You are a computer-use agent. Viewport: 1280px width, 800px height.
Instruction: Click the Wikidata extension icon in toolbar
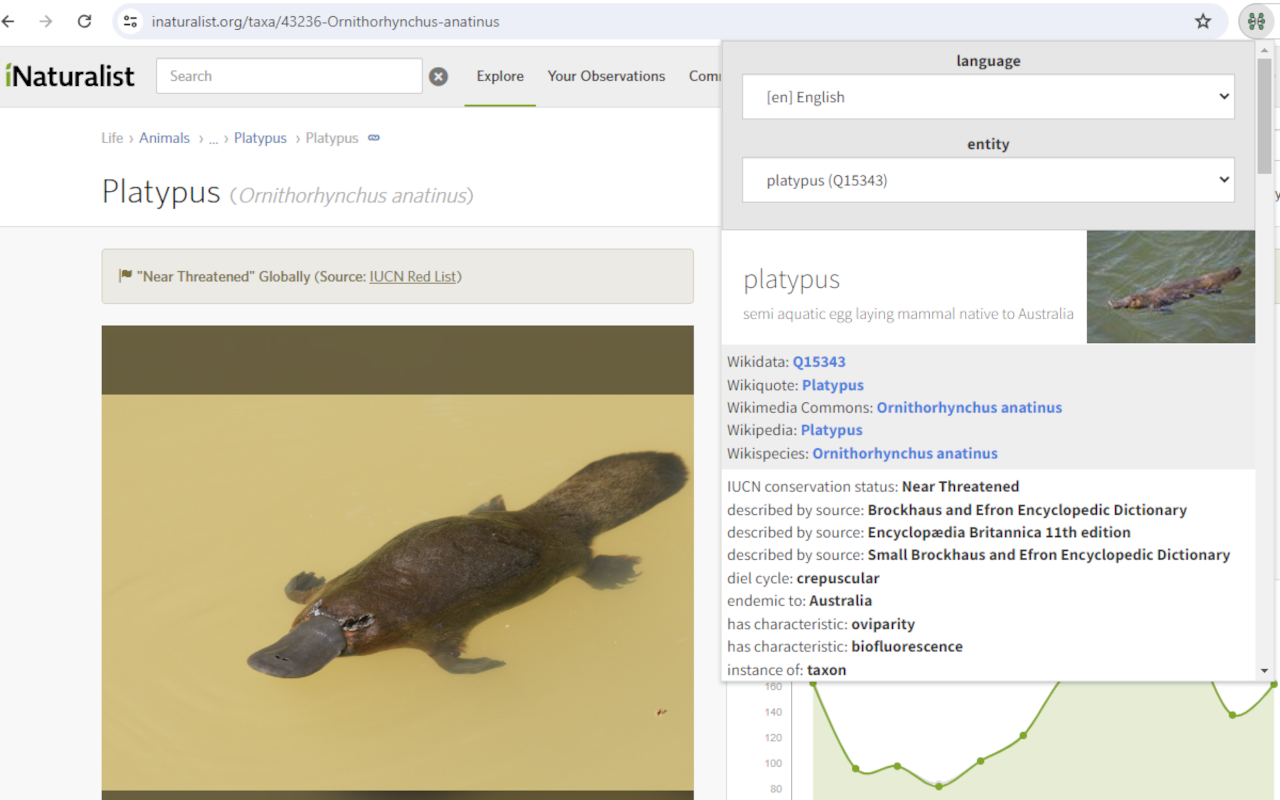[x=1256, y=21]
